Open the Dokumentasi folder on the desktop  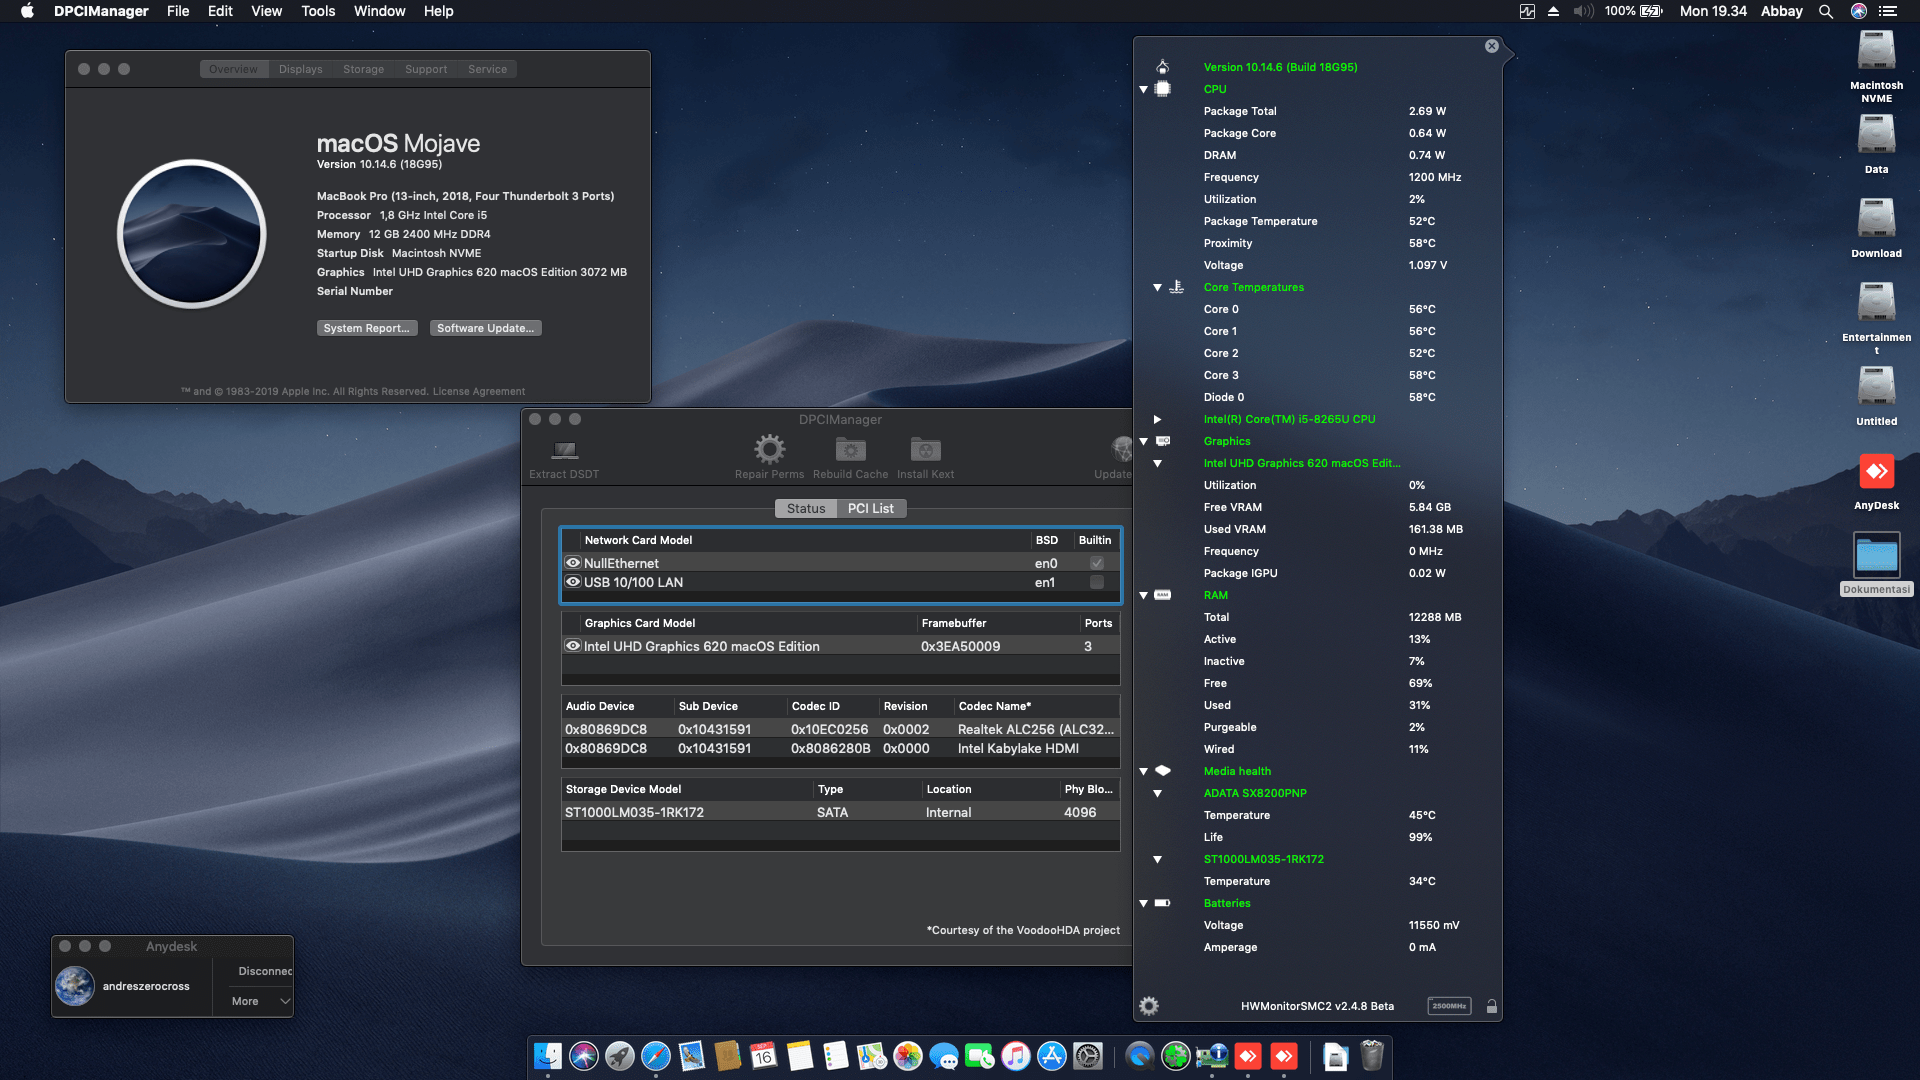coord(1876,557)
